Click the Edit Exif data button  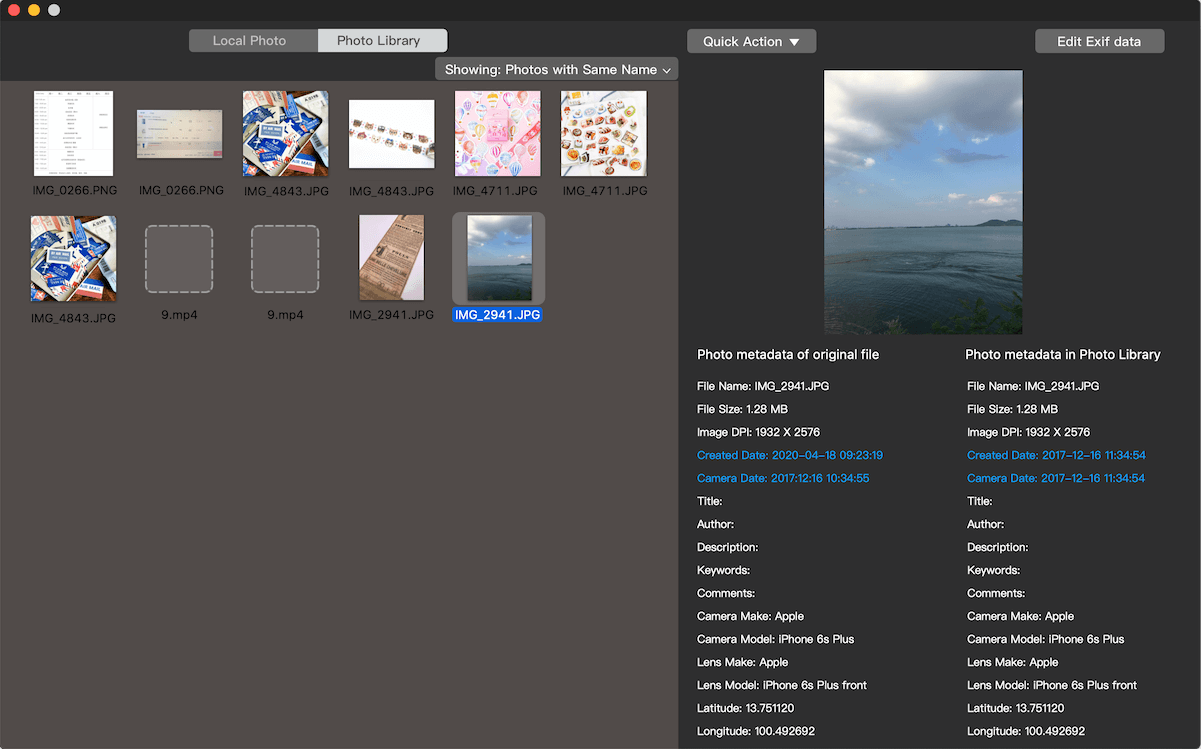pyautogui.click(x=1100, y=41)
